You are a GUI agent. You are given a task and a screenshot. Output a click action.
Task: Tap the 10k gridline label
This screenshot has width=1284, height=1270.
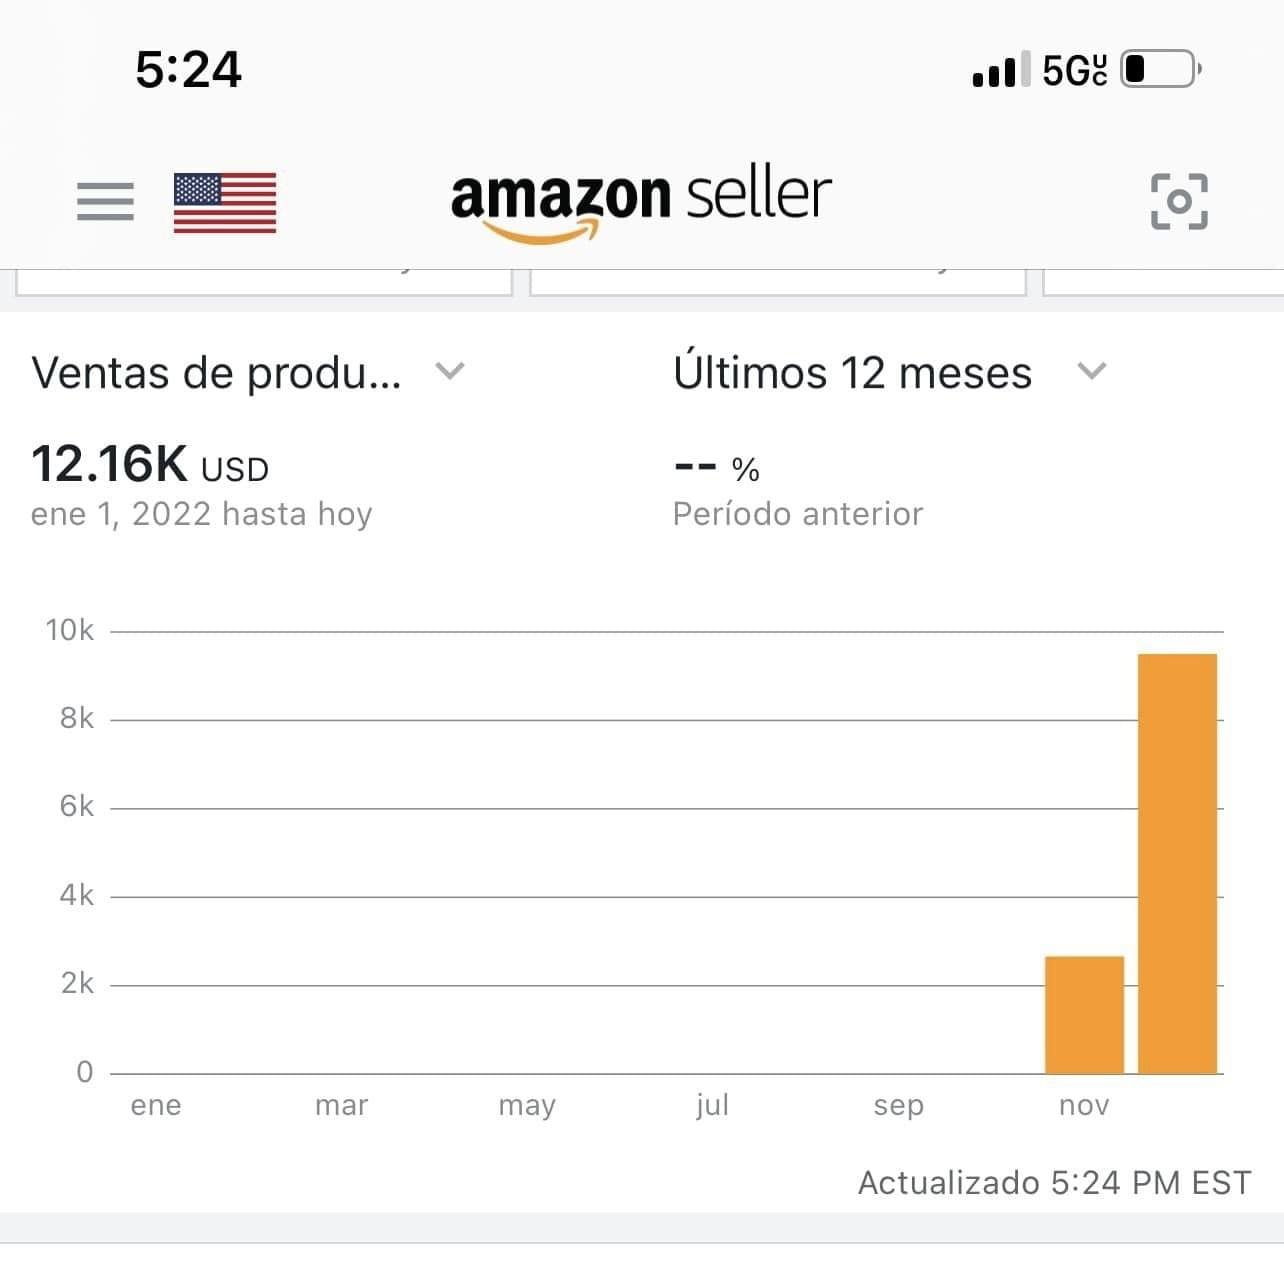69,630
